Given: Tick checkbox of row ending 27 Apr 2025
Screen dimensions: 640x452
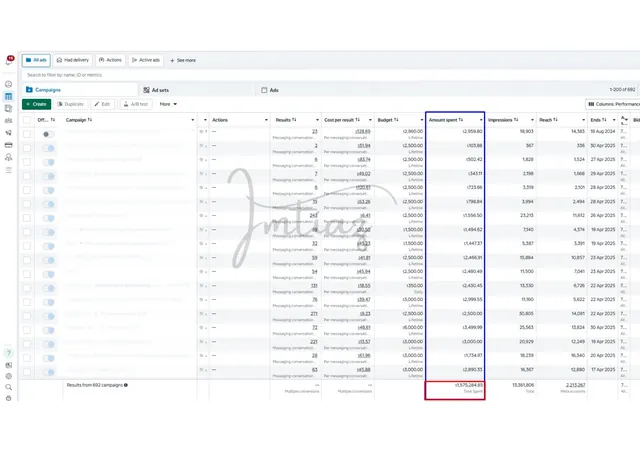Looking at the screenshot, I should pyautogui.click(x=27, y=162).
